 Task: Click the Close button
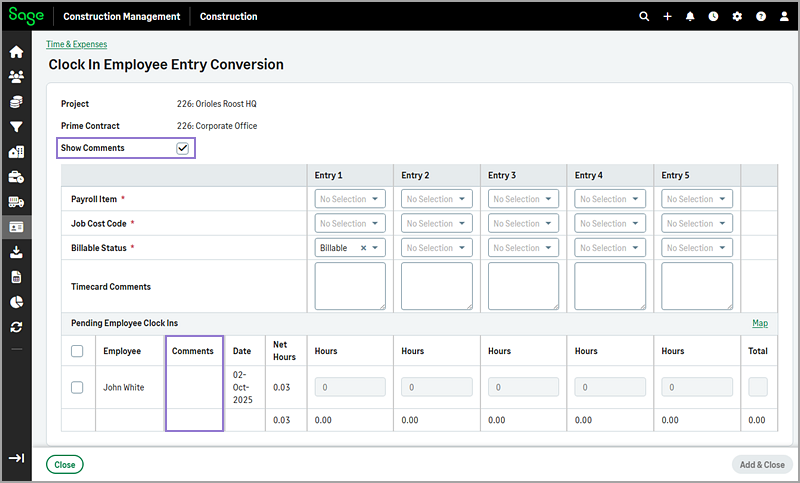click(x=65, y=465)
